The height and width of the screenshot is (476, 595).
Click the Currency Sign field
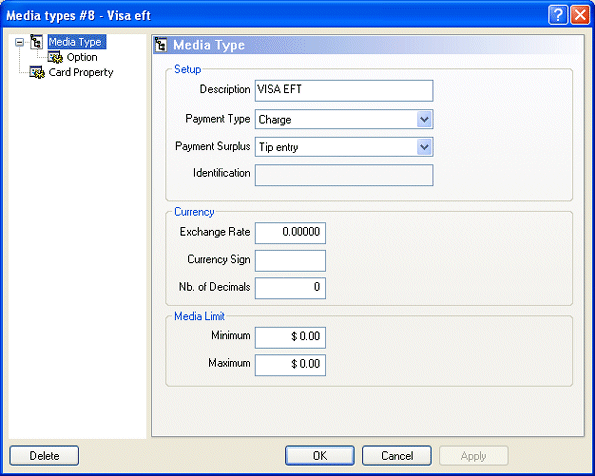pos(290,261)
